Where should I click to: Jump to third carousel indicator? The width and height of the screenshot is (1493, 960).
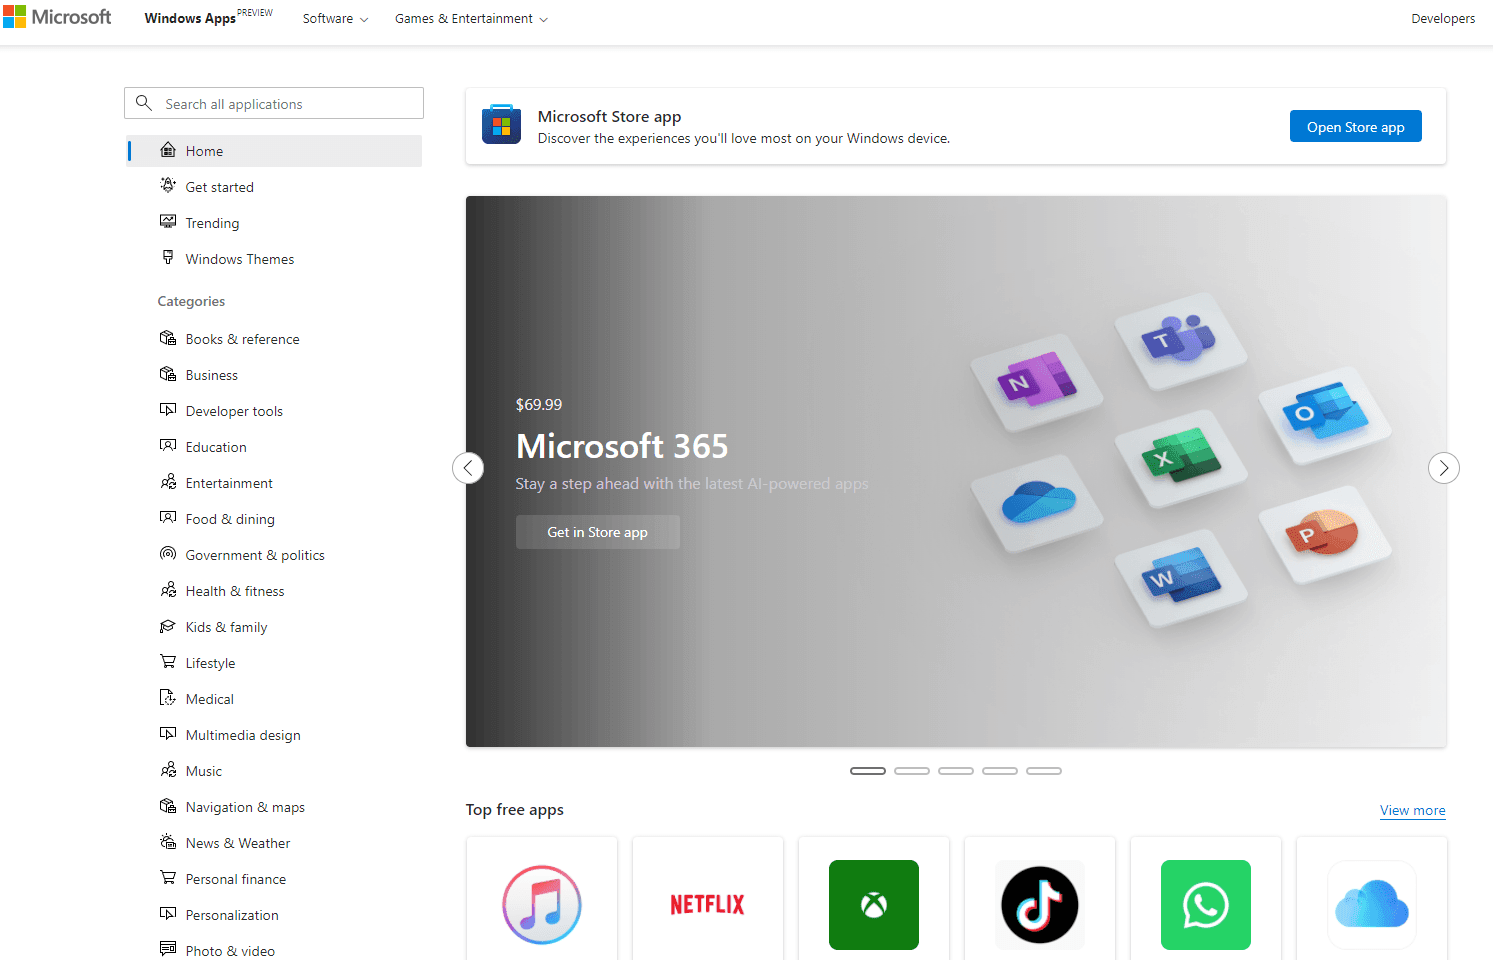956,771
